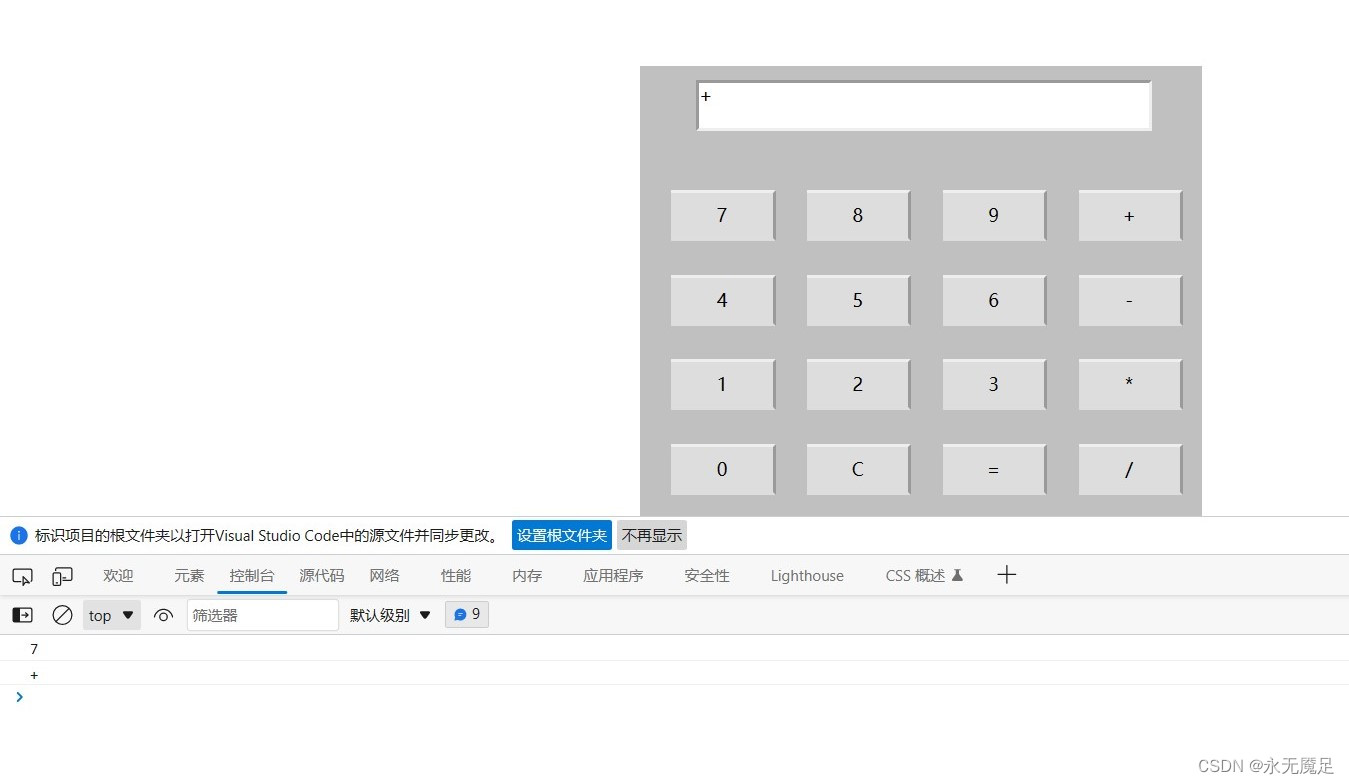Tap calculator key 9
The width and height of the screenshot is (1349, 784).
995,216
